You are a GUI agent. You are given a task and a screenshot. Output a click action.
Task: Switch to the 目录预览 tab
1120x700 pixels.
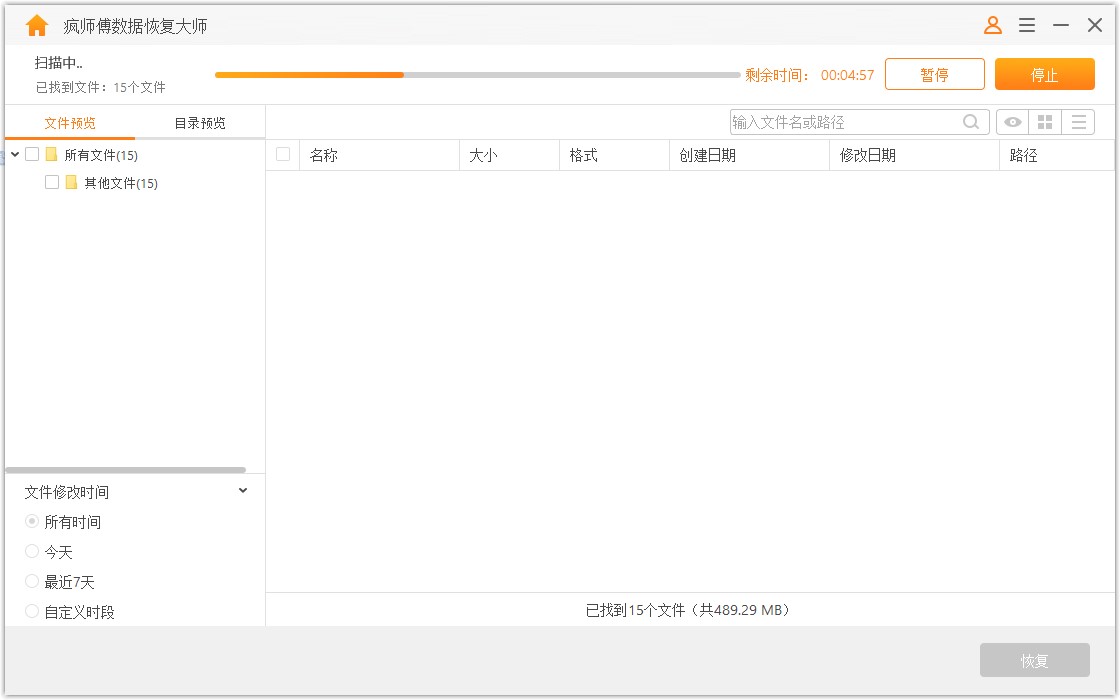click(x=200, y=123)
